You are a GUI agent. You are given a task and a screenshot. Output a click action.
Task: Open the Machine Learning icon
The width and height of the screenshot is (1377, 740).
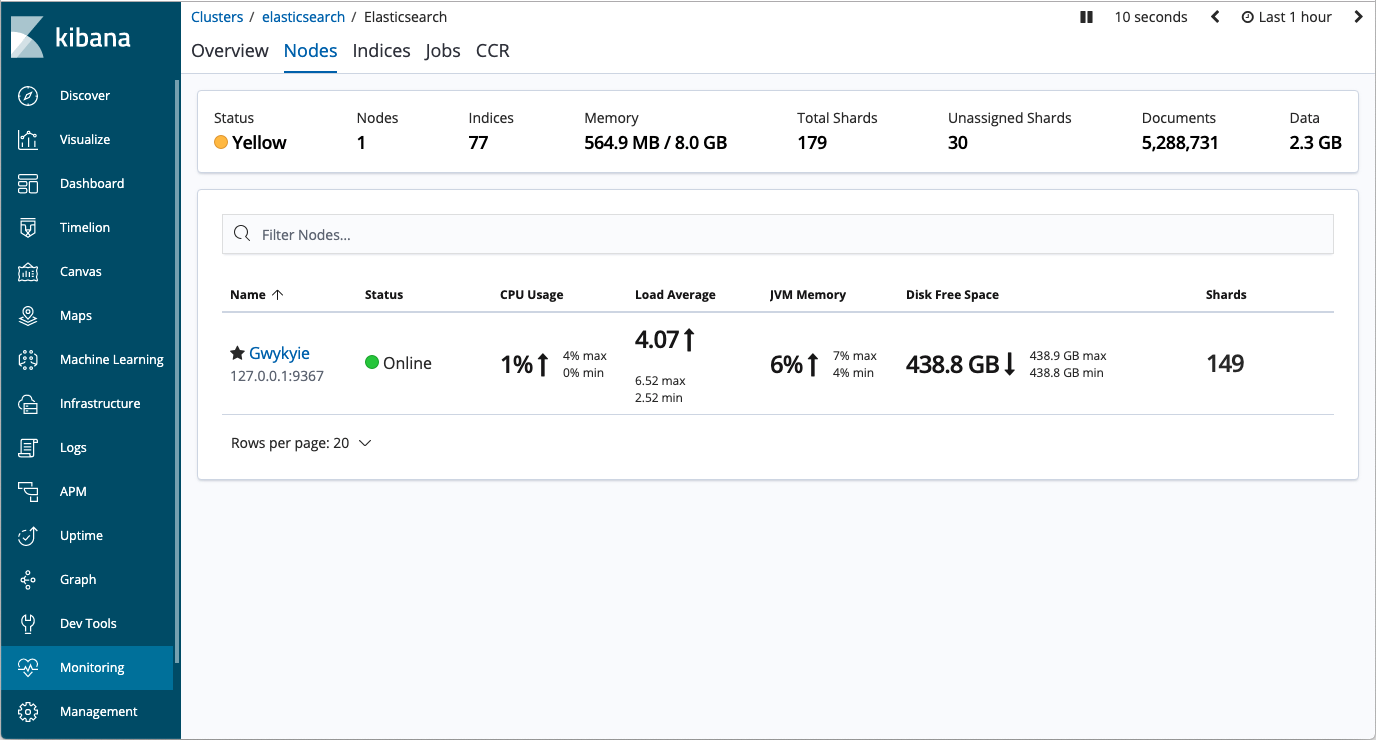28,360
